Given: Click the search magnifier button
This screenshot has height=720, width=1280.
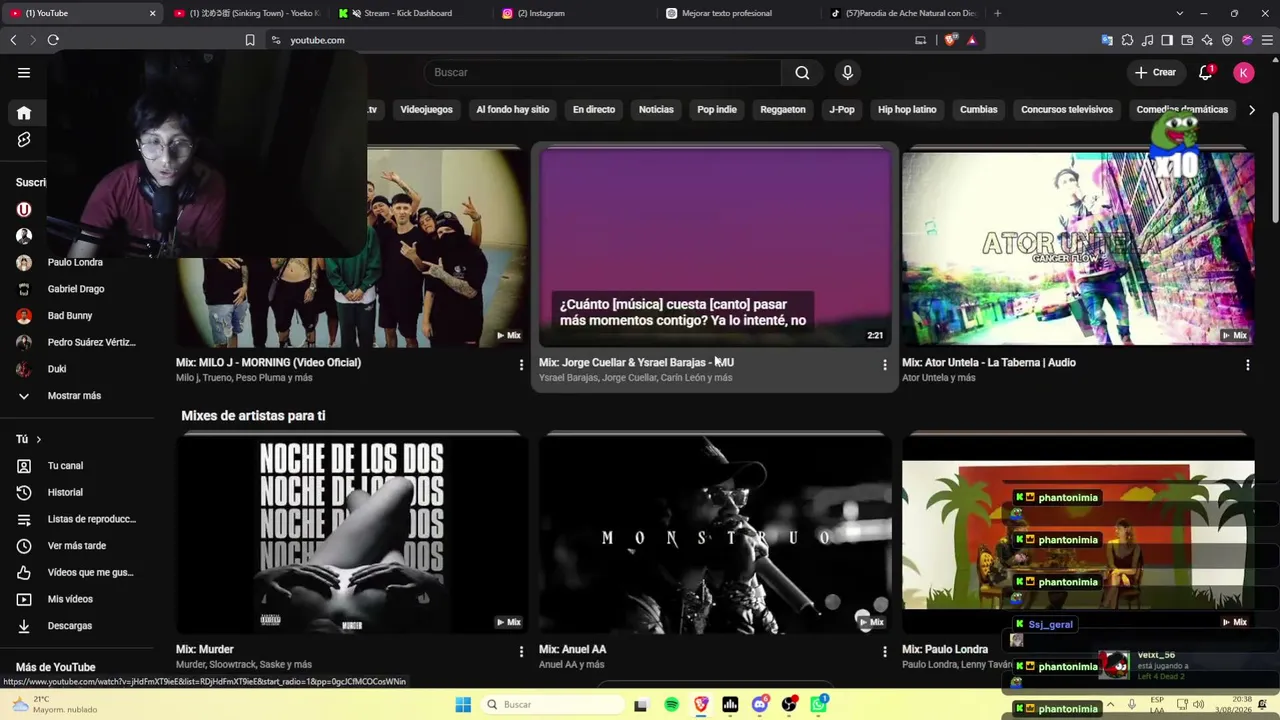Looking at the screenshot, I should (x=802, y=72).
